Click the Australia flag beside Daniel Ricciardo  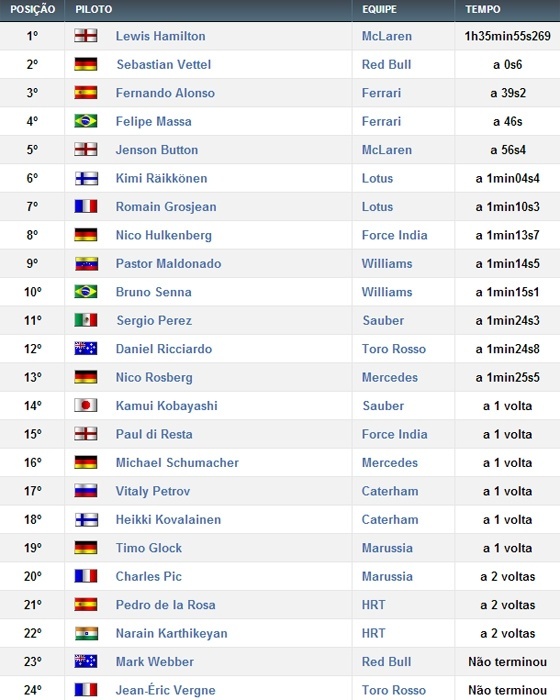click(86, 349)
